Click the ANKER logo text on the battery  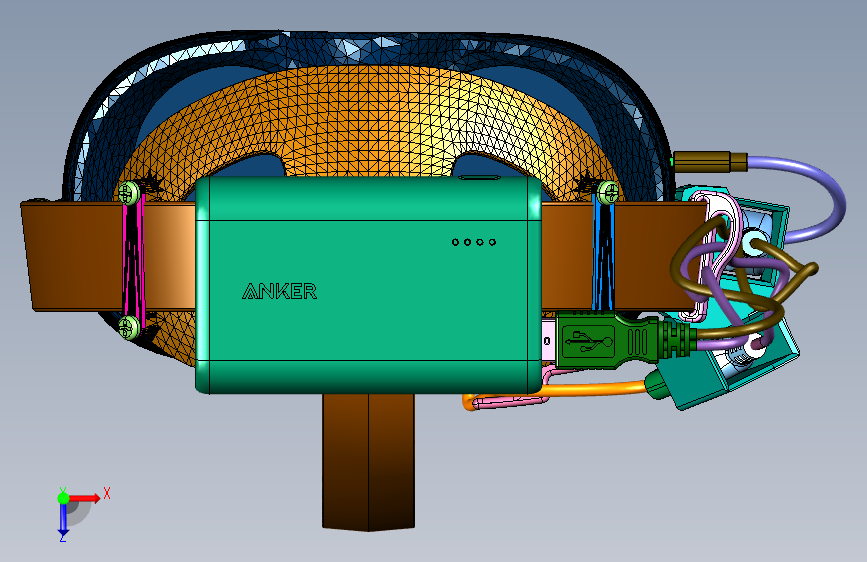click(280, 291)
